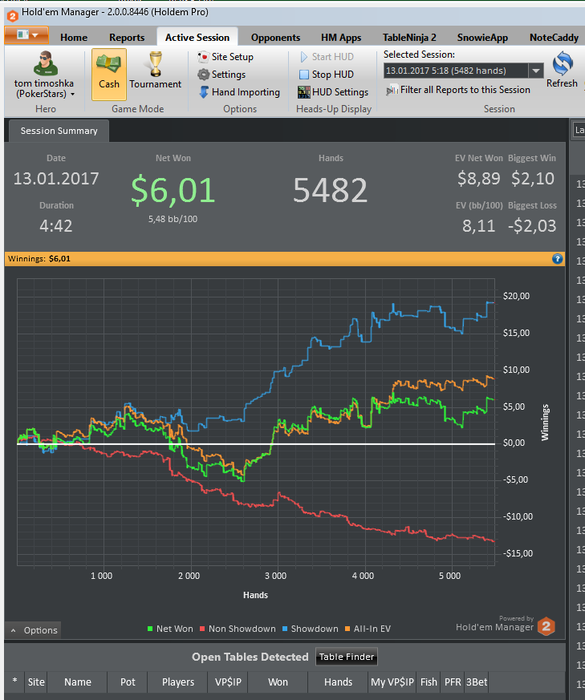Click the Net Won value $6,01

click(173, 190)
